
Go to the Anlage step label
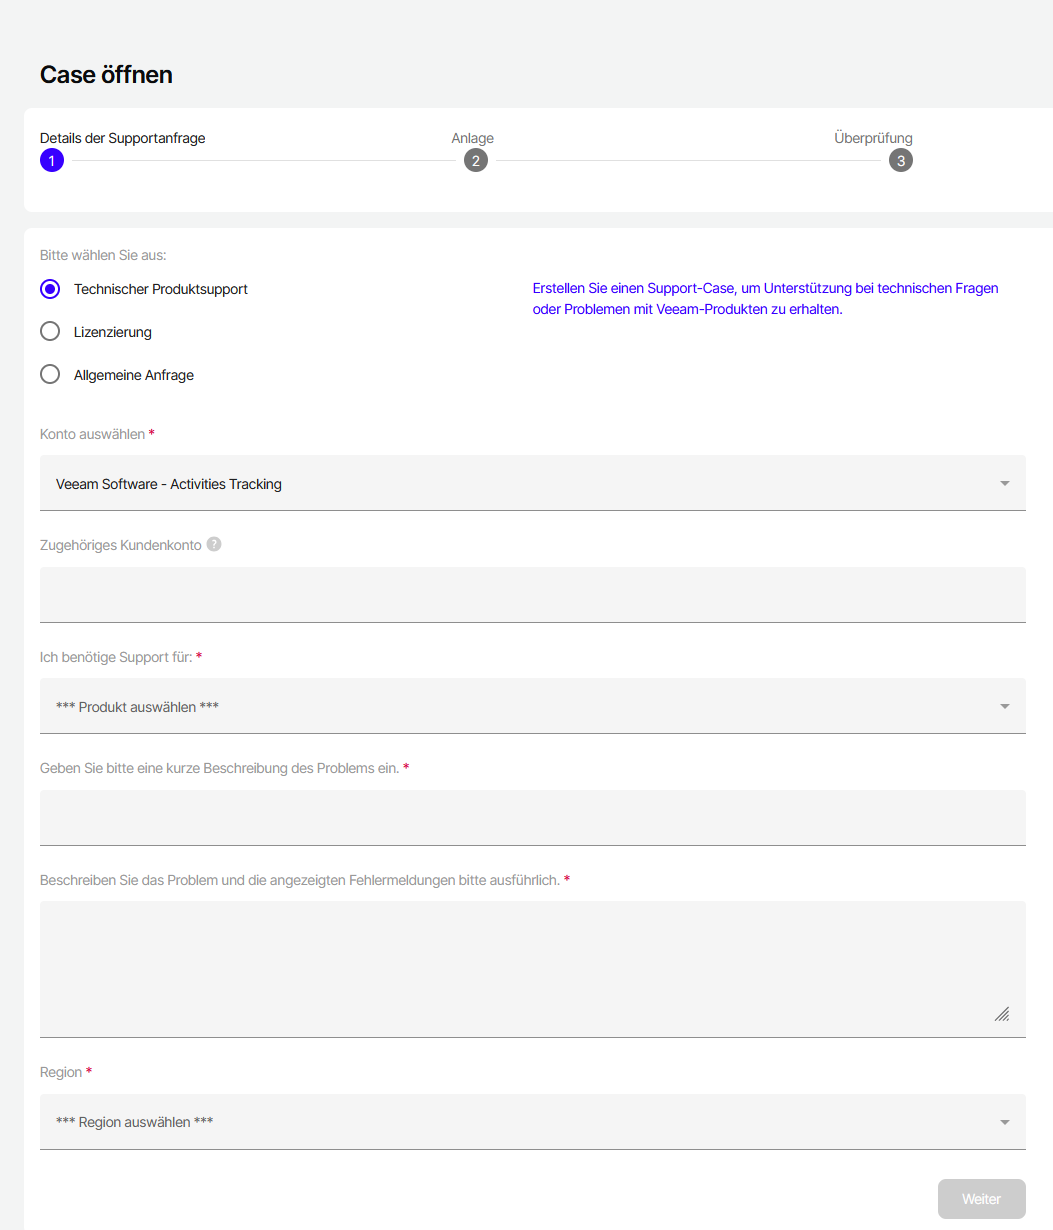coord(472,138)
